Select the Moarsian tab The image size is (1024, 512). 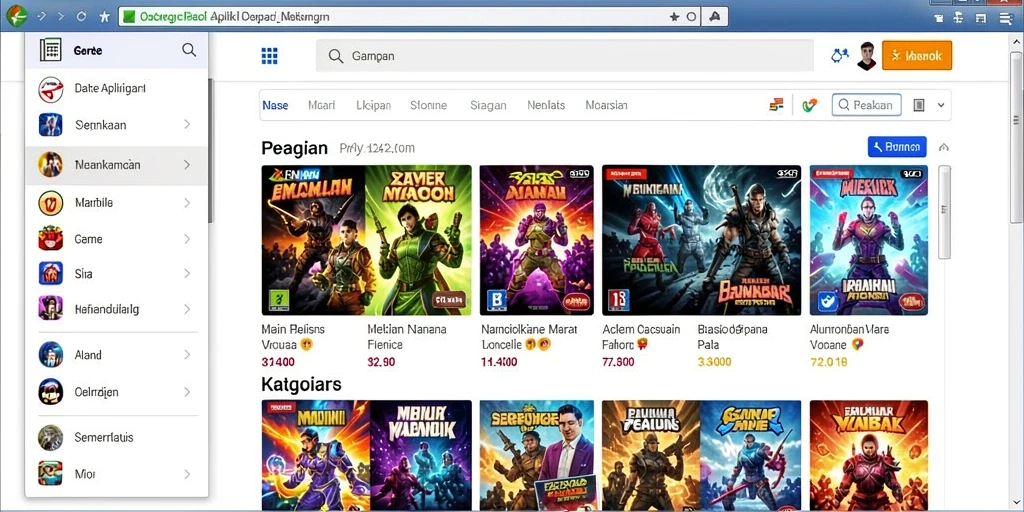click(x=607, y=105)
